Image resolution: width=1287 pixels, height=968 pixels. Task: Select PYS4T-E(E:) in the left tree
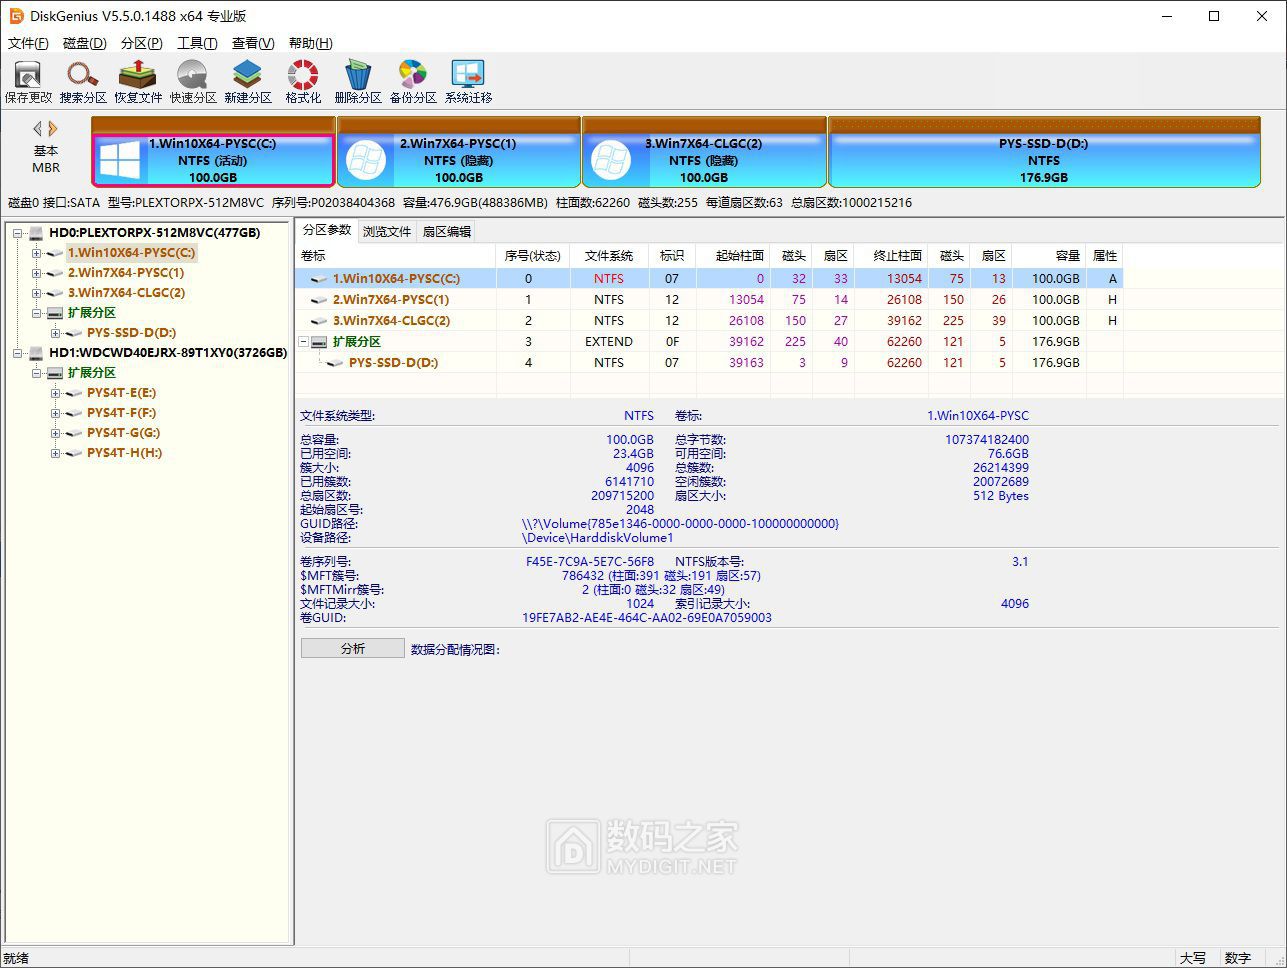[x=121, y=393]
